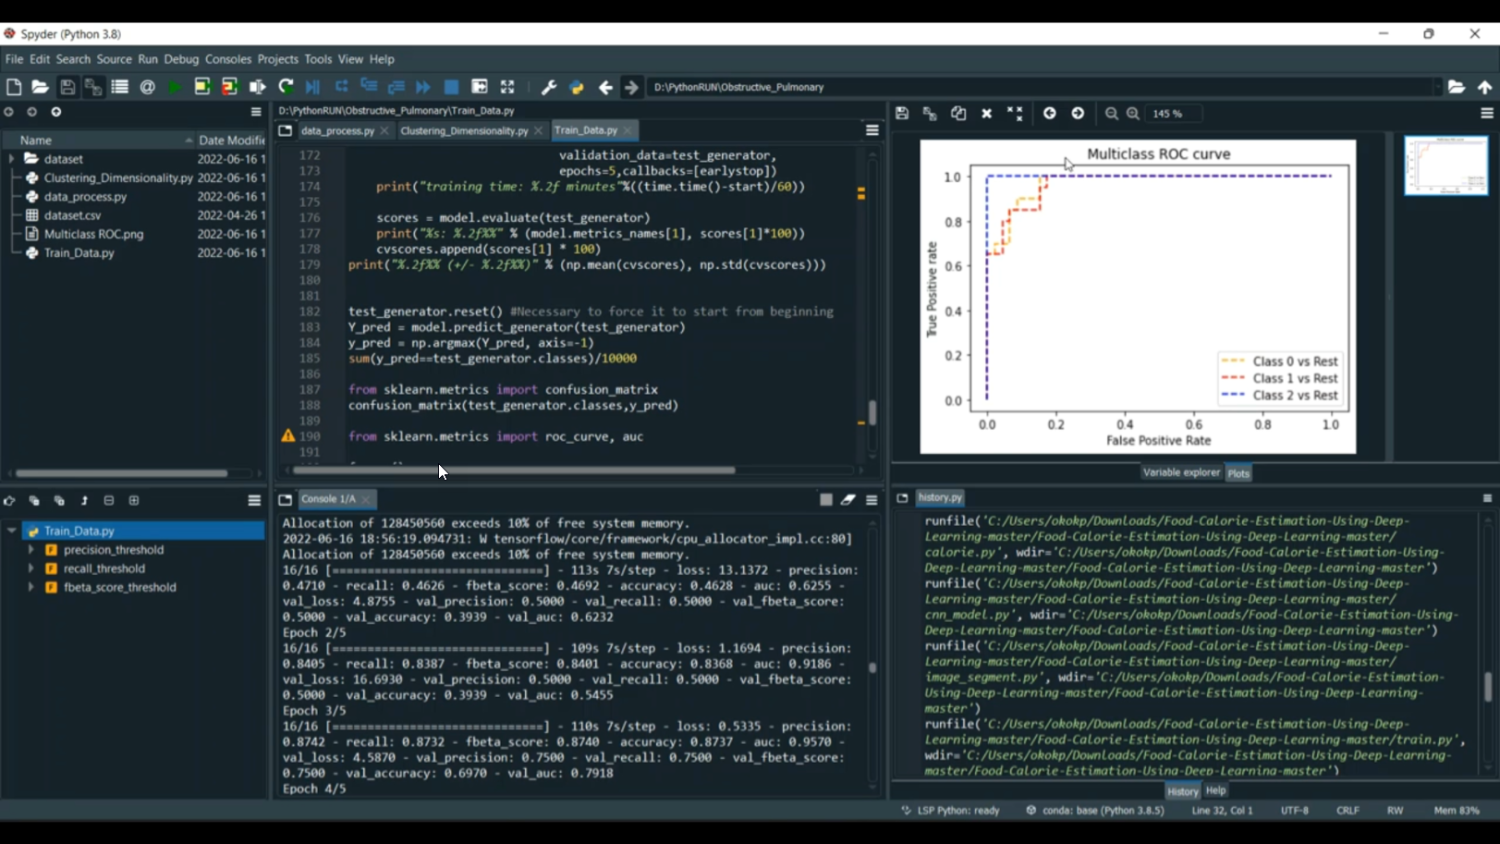Collapse the Train_Data.py outline node

point(12,531)
